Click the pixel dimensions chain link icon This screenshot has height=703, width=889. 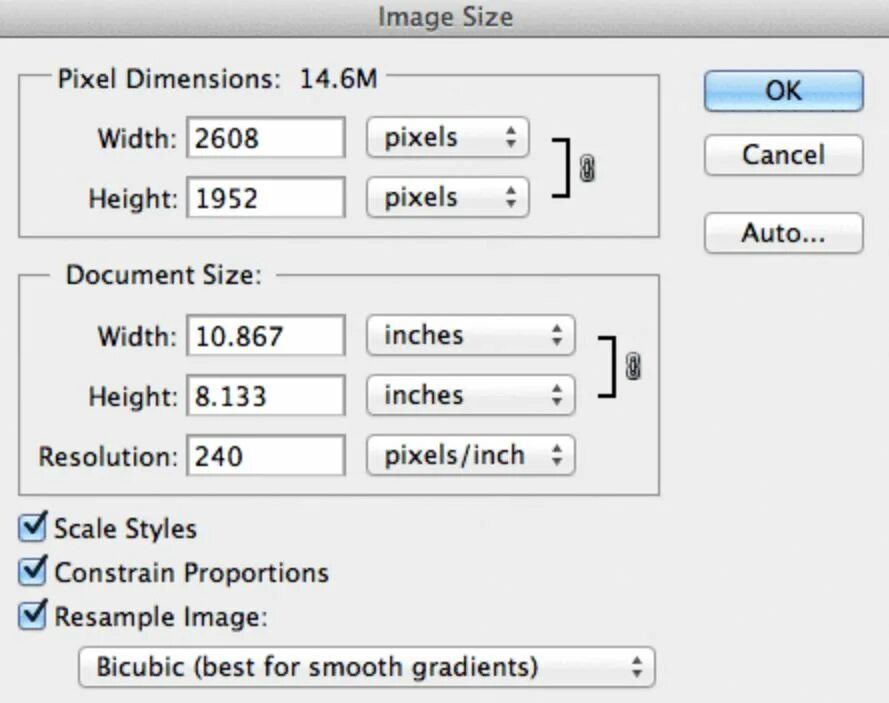(x=587, y=170)
